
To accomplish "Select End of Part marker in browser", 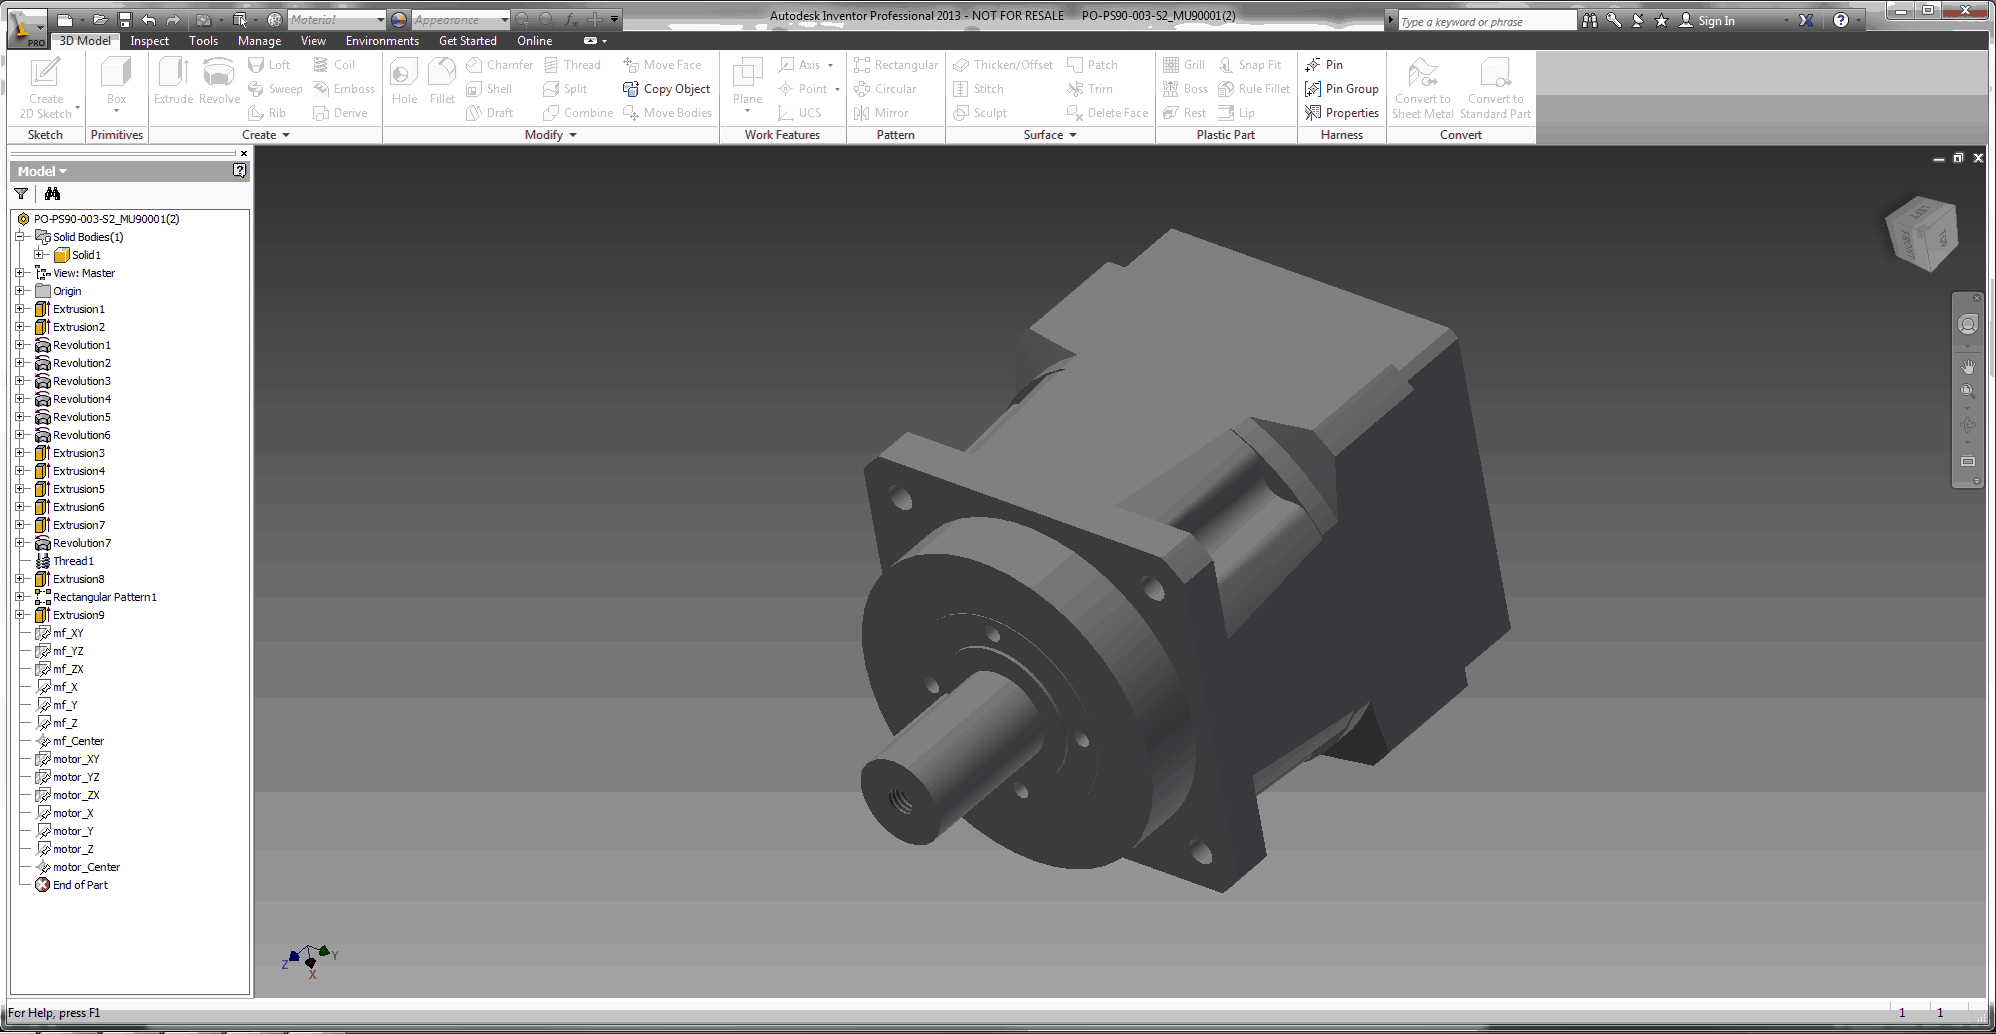I will (80, 885).
